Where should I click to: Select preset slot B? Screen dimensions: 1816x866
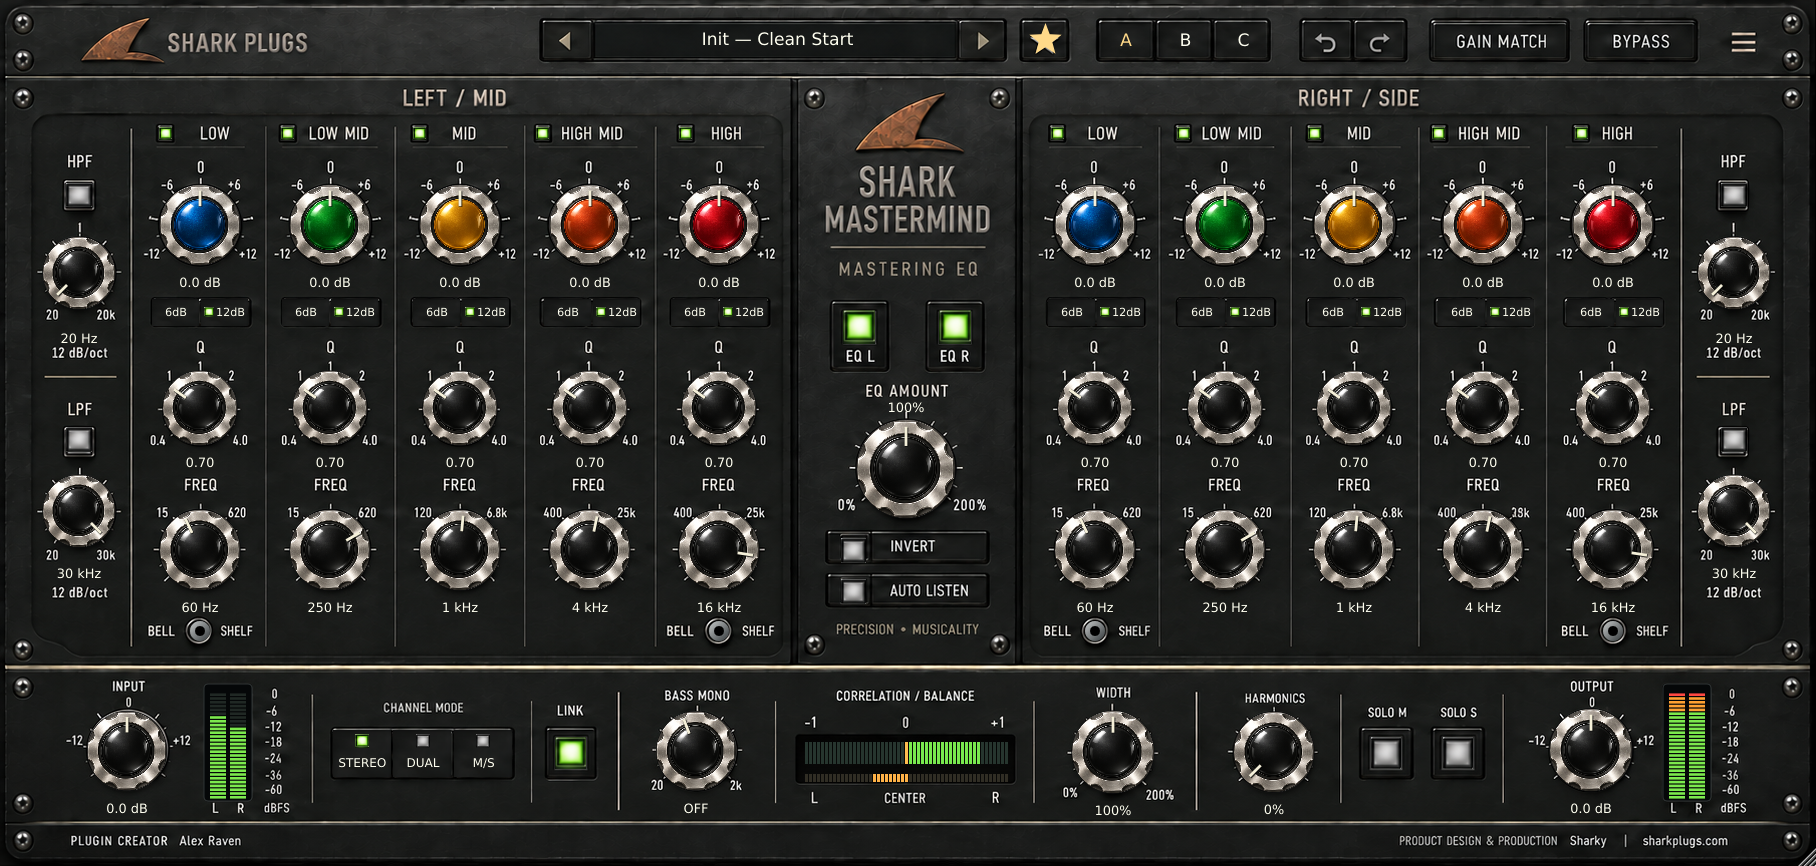(1185, 41)
